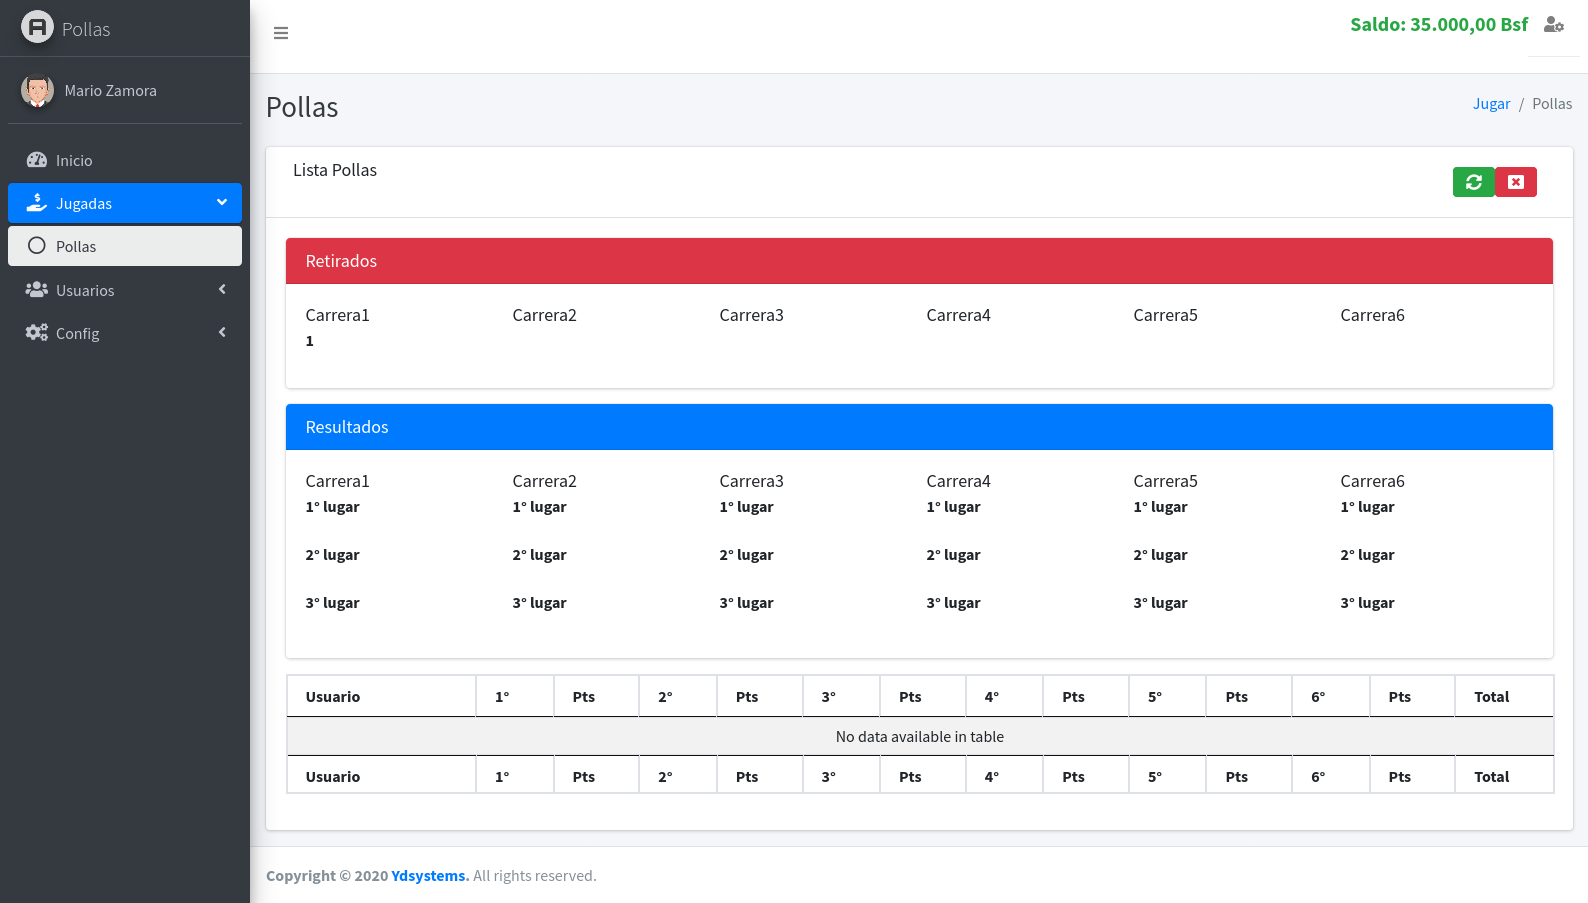Click the red close X button

(1516, 182)
